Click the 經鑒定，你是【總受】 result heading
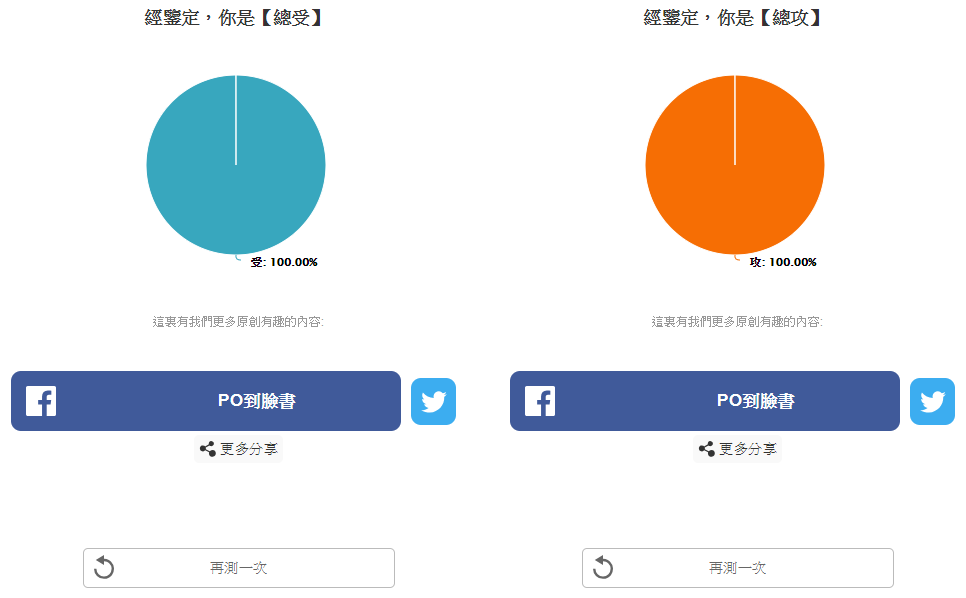This screenshot has height=598, width=966. (234, 17)
